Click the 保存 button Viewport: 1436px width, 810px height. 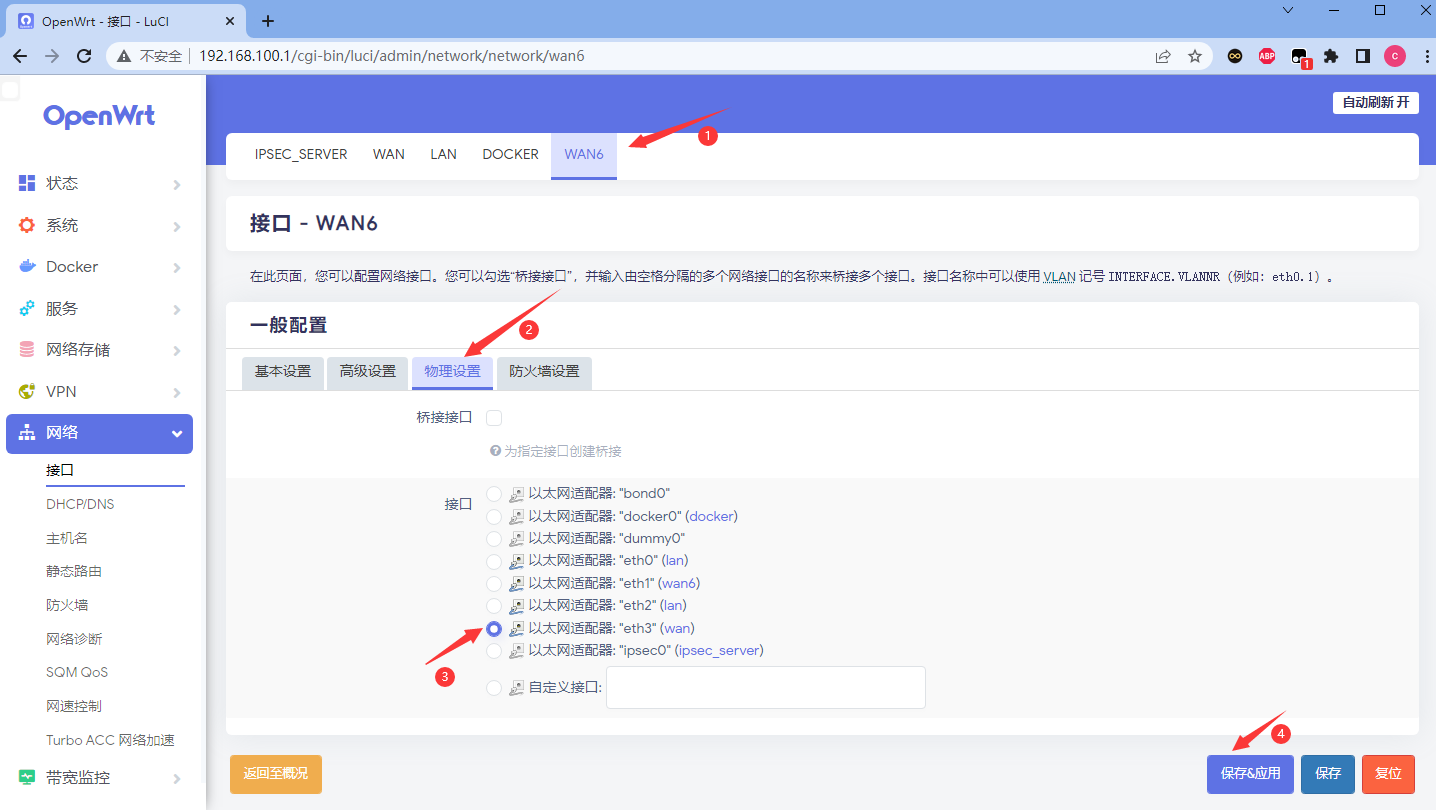tap(1328, 774)
